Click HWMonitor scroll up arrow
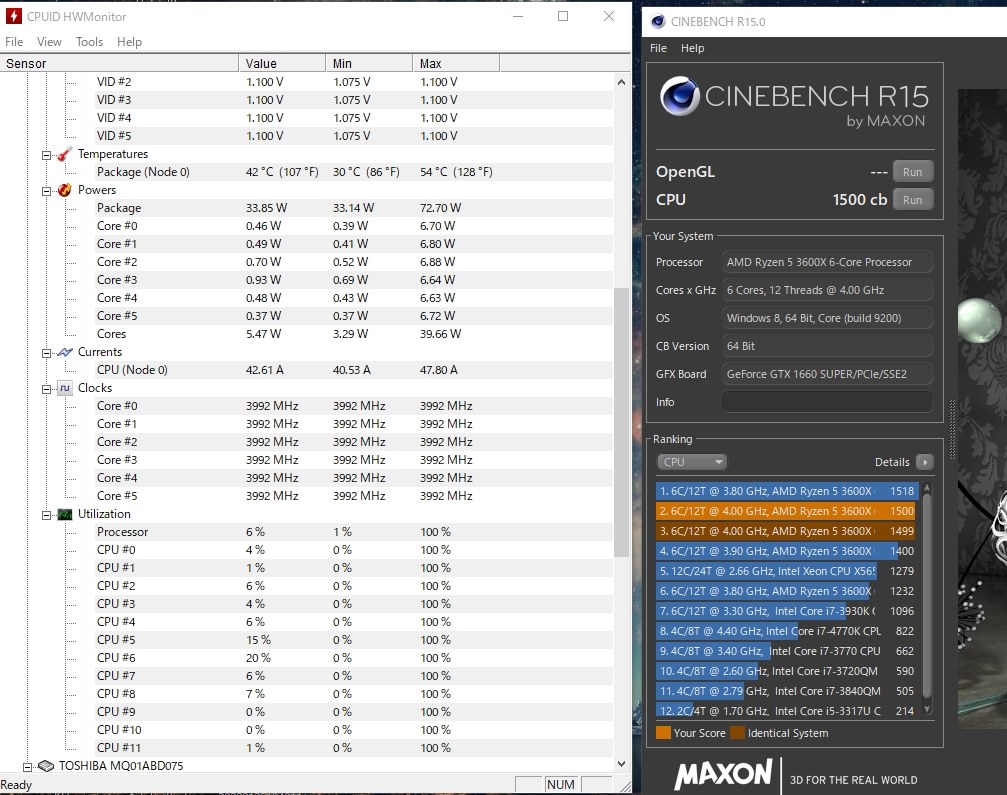The image size is (1007, 795). pos(621,82)
